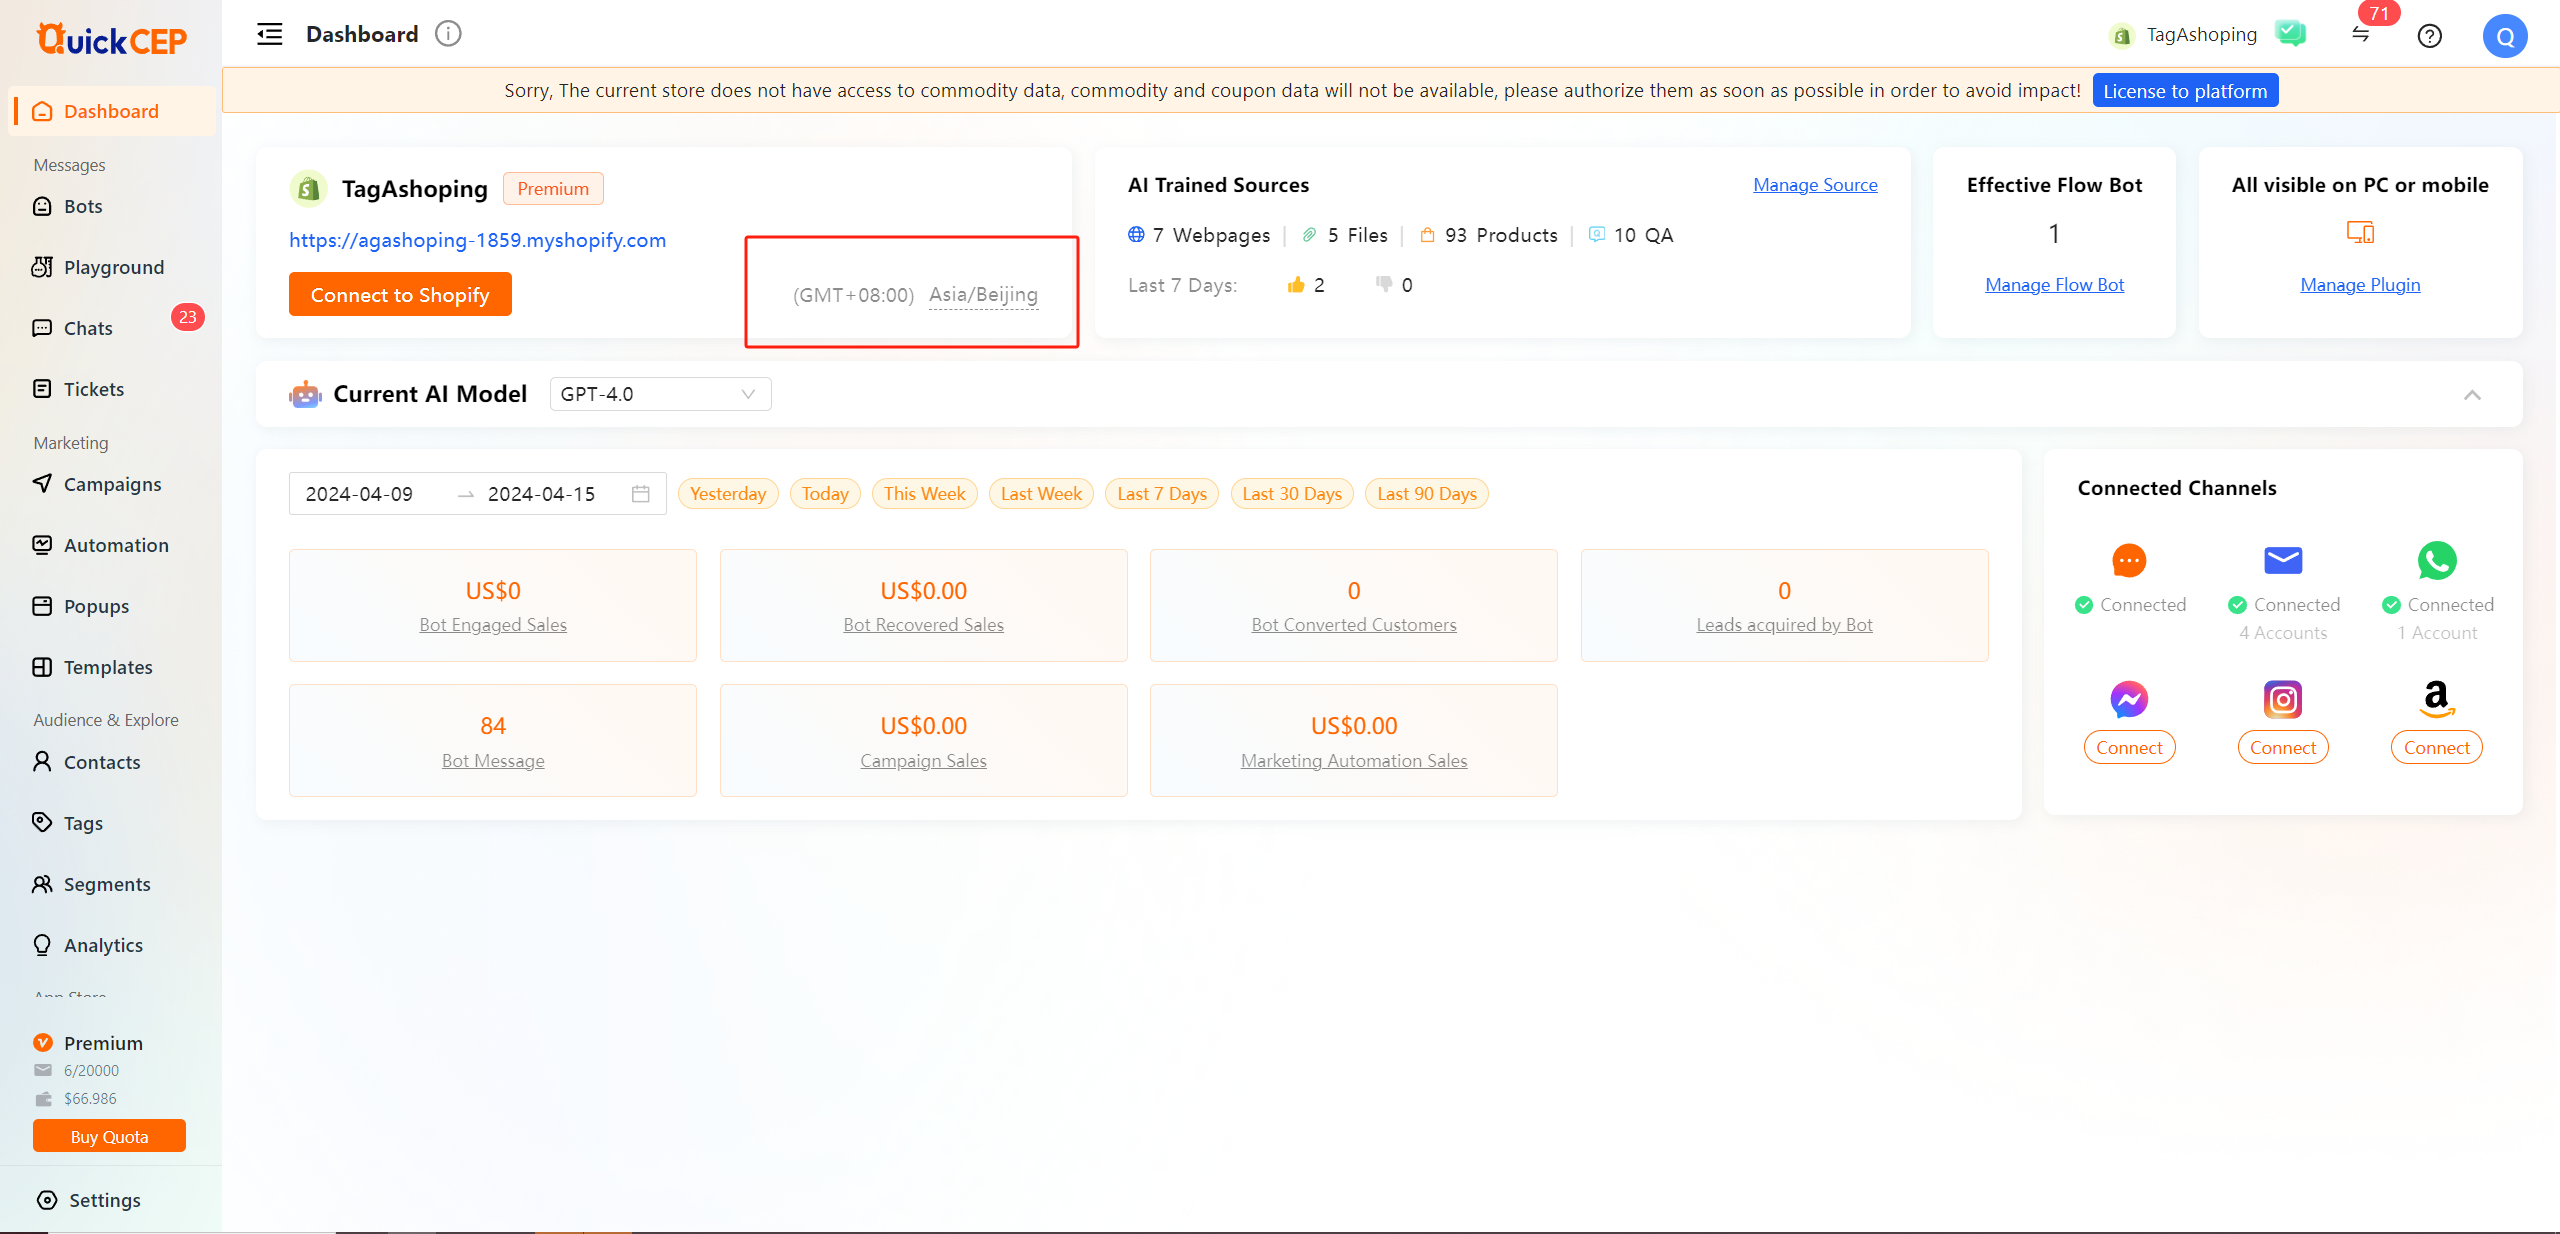Collapse the Current AI Model panel
2560x1234 pixels.
coord(2472,394)
